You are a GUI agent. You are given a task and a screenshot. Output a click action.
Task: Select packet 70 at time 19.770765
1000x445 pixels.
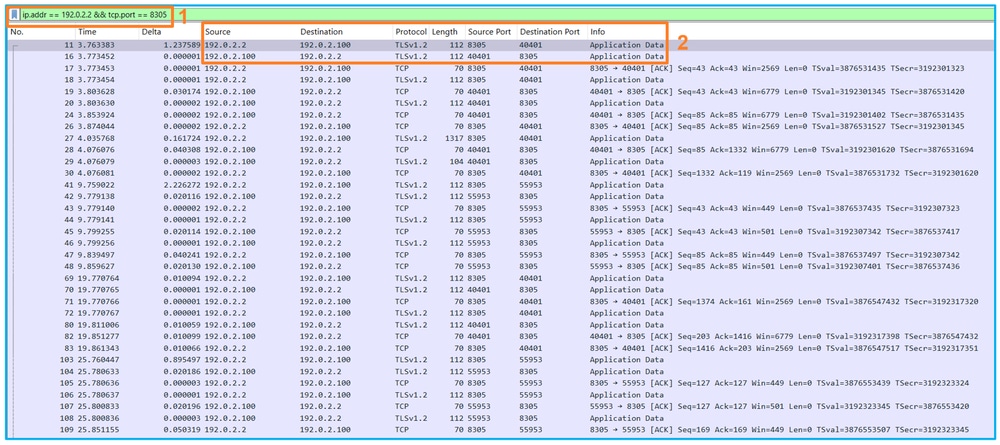tap(501, 290)
